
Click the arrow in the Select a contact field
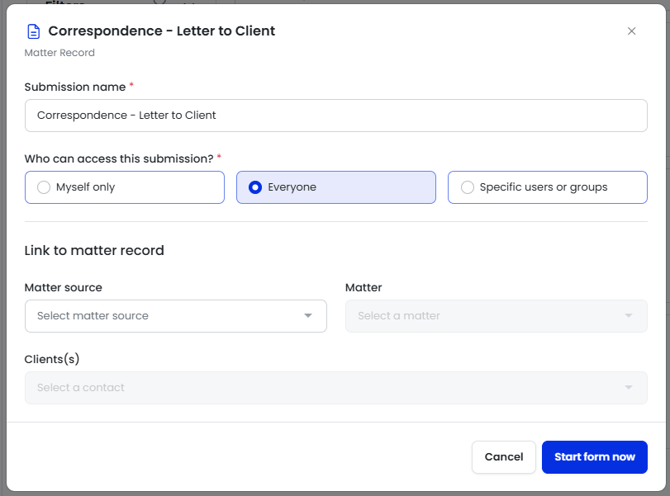coord(628,388)
